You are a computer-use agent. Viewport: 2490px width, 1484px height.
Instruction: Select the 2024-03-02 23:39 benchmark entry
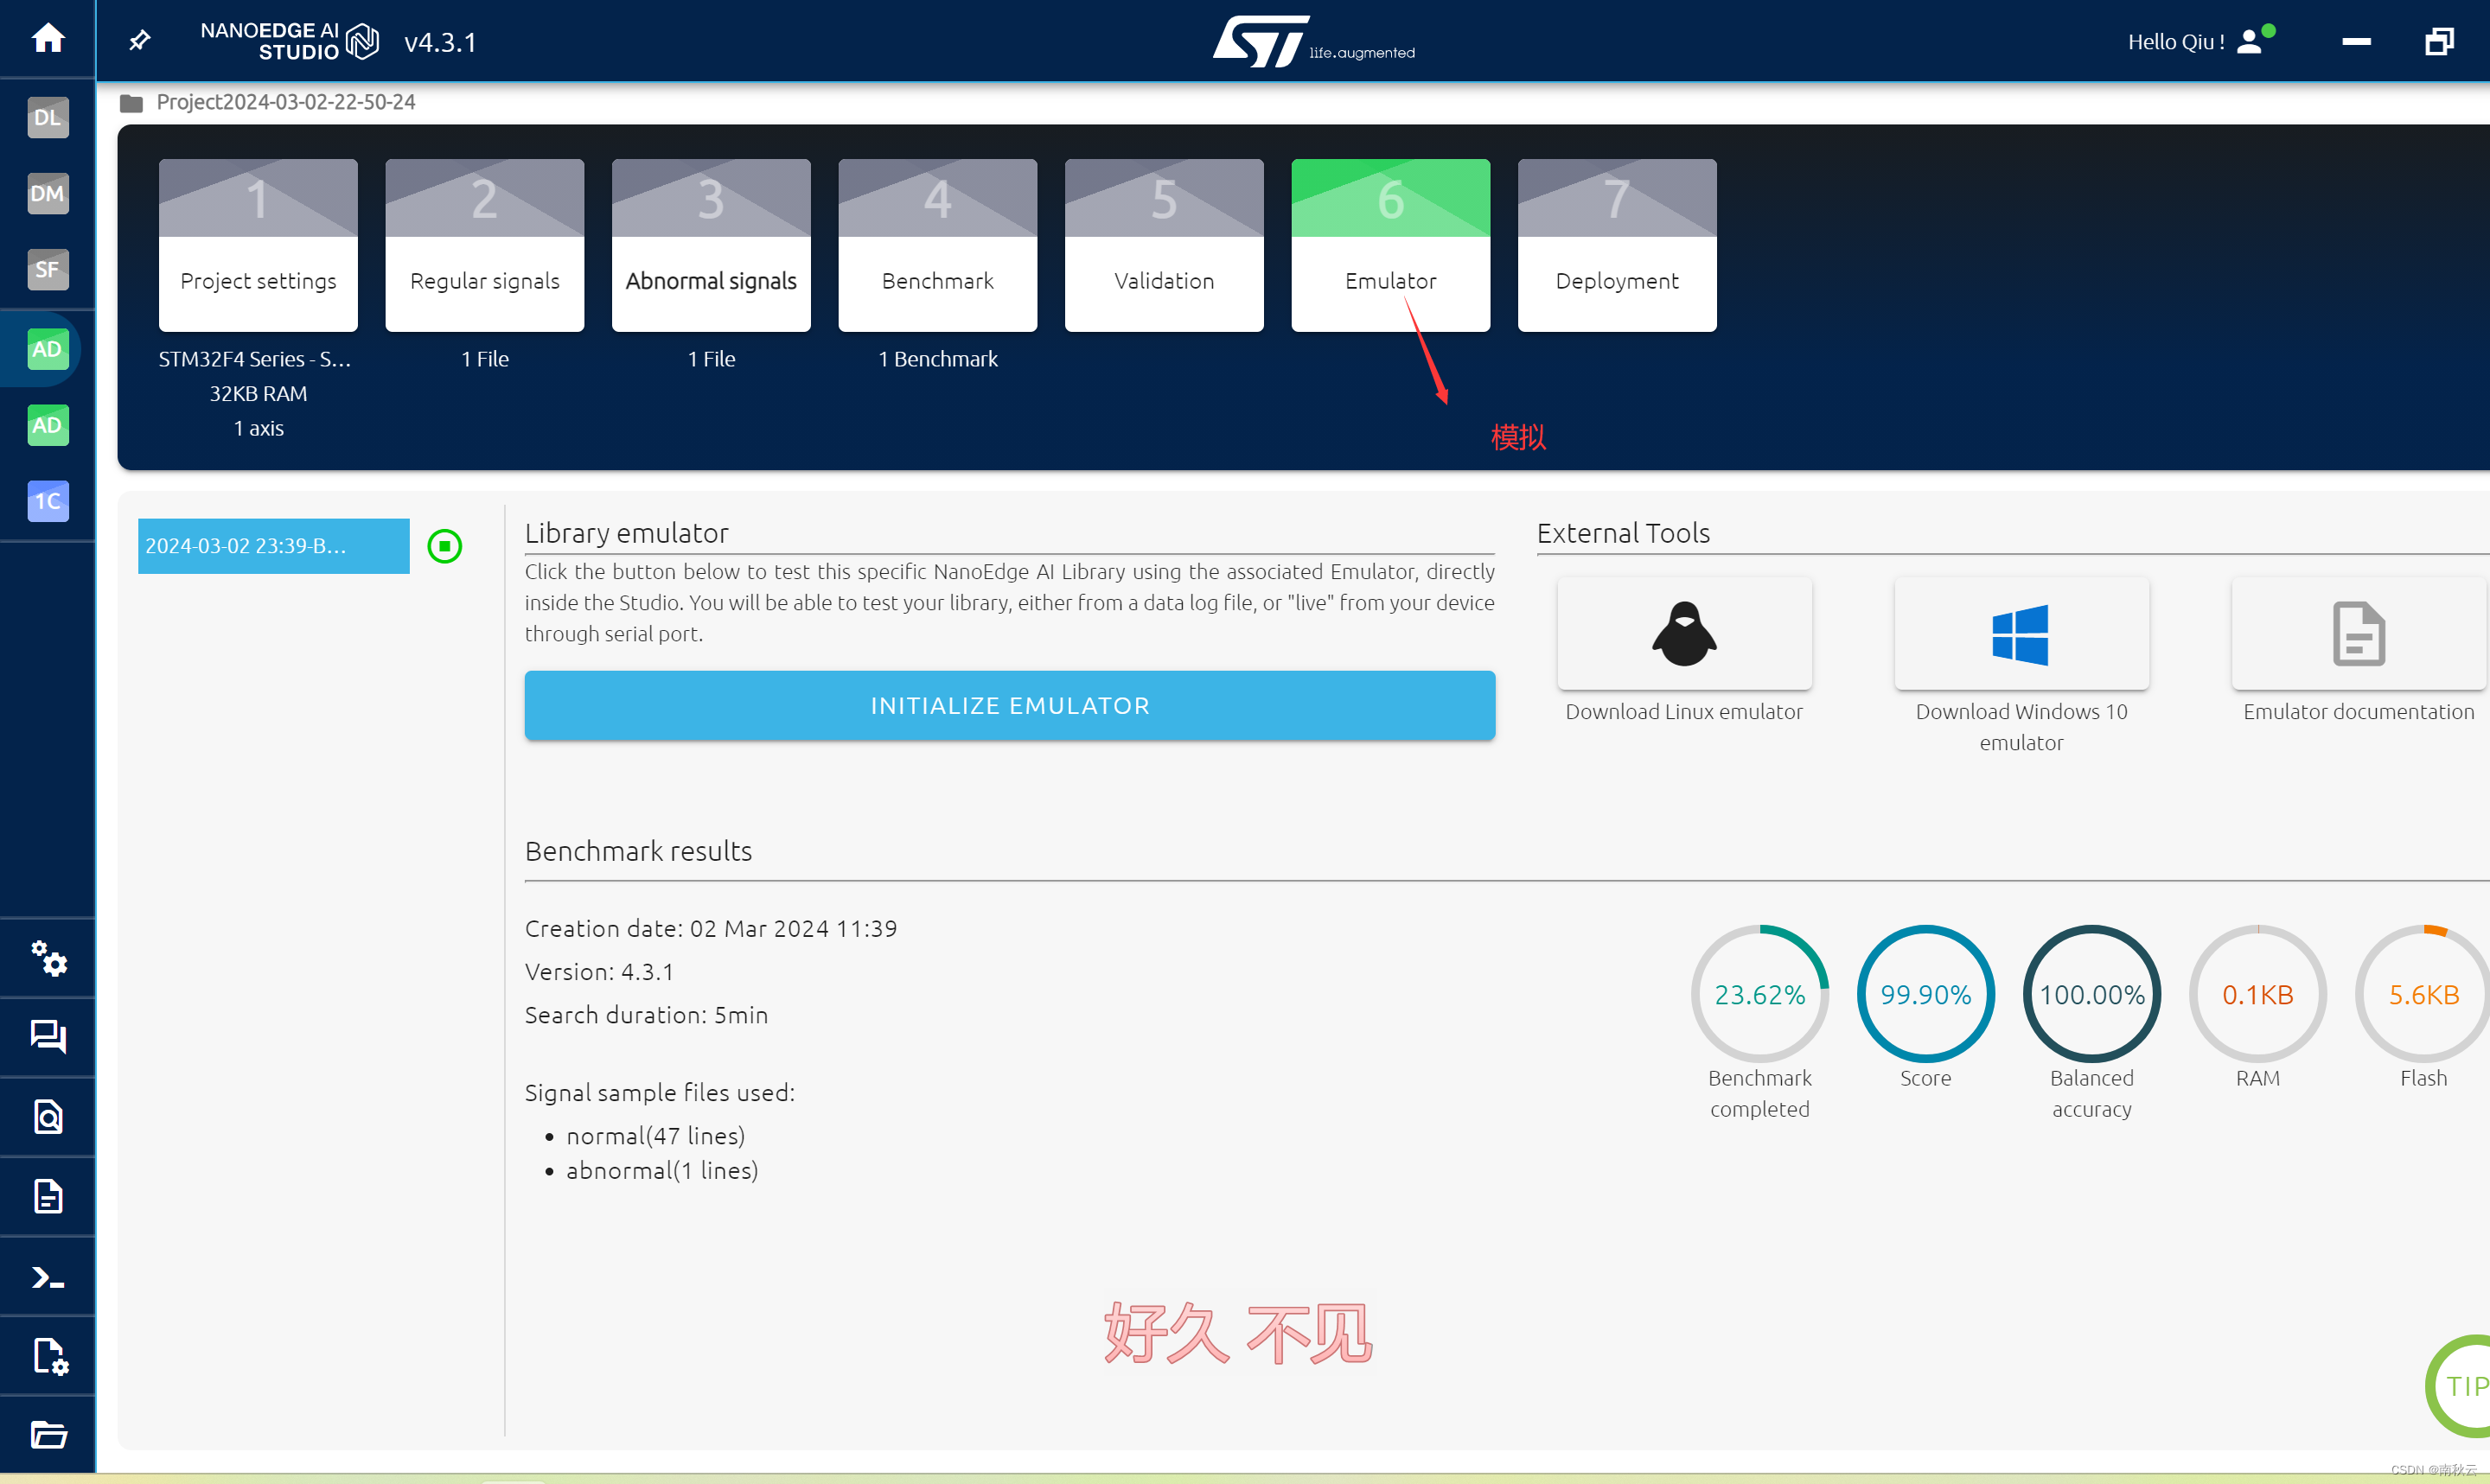coord(273,546)
